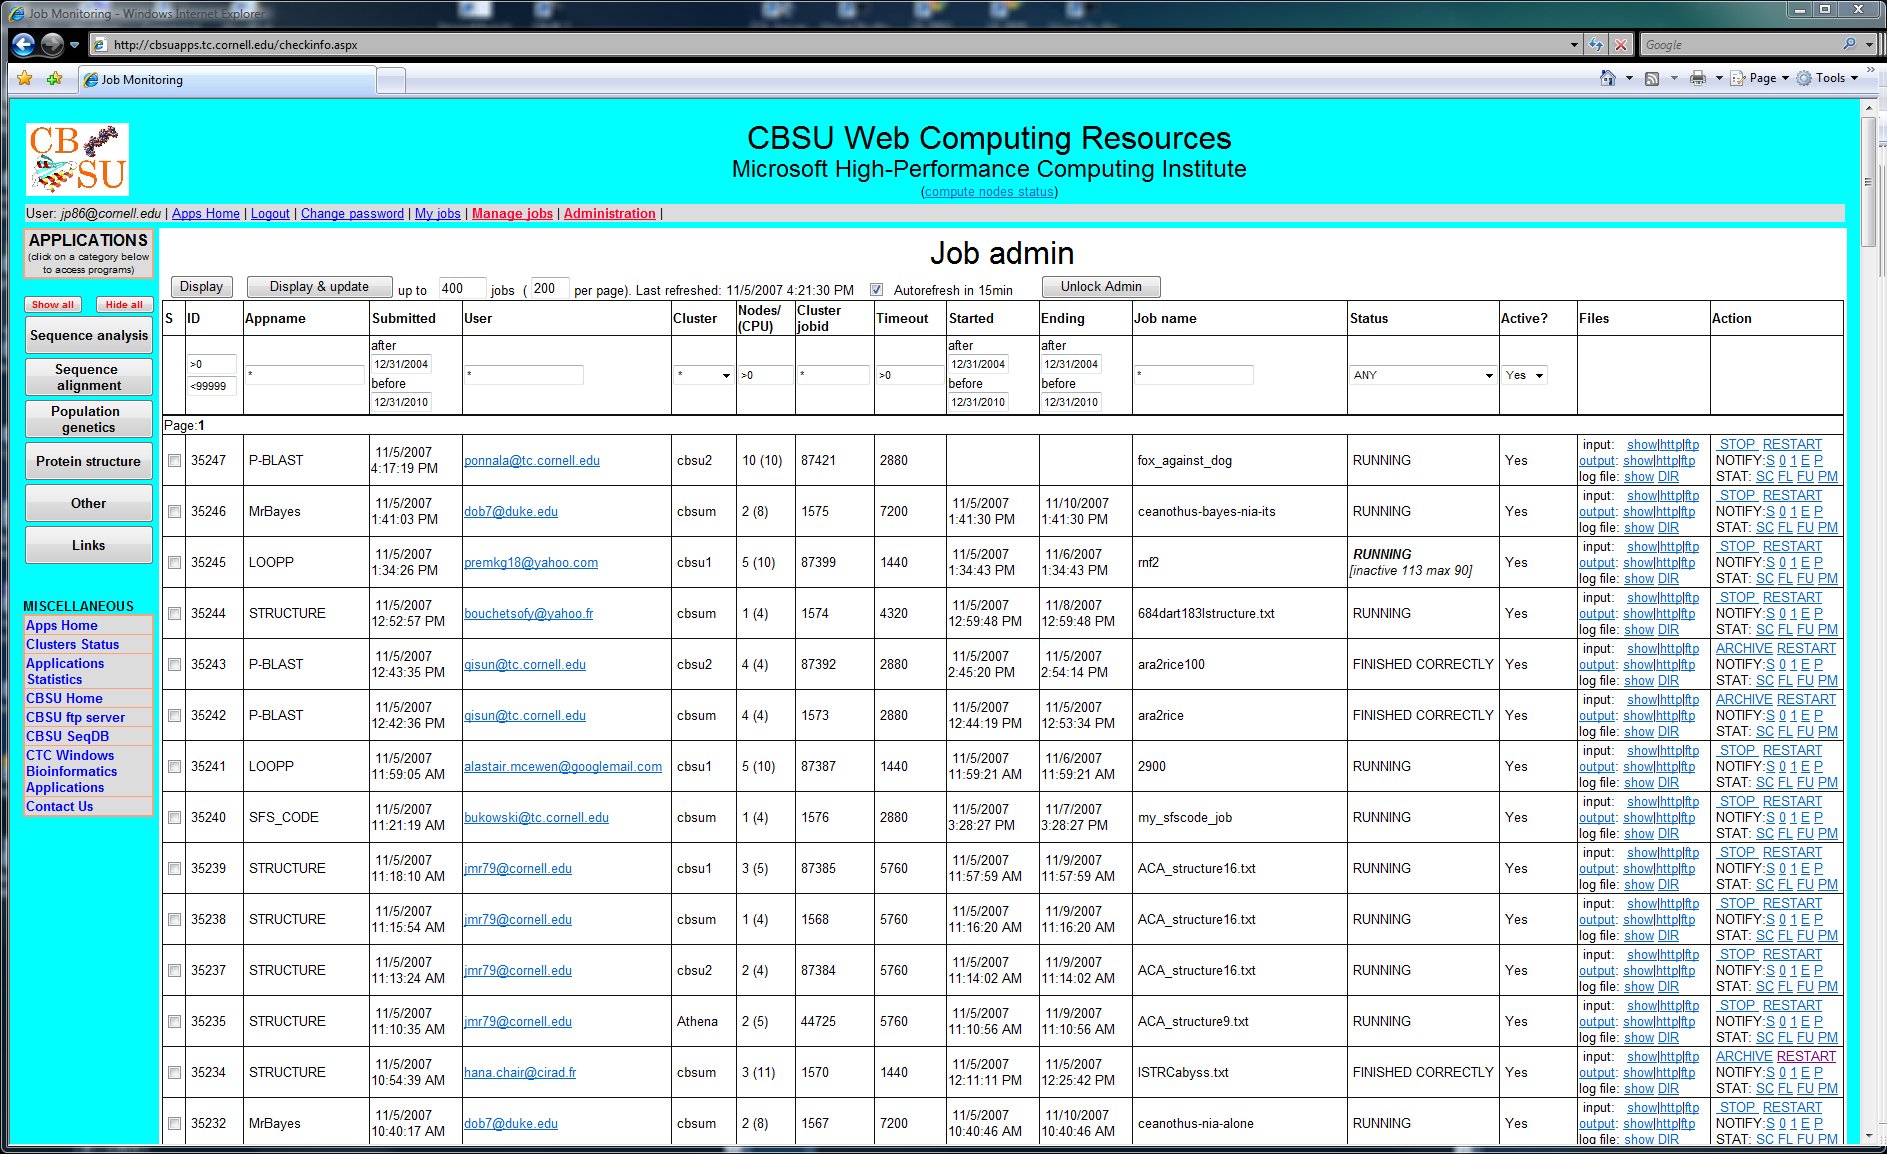The image size is (1887, 1154).
Task: Select checkbox for job 35247
Action: tap(175, 460)
